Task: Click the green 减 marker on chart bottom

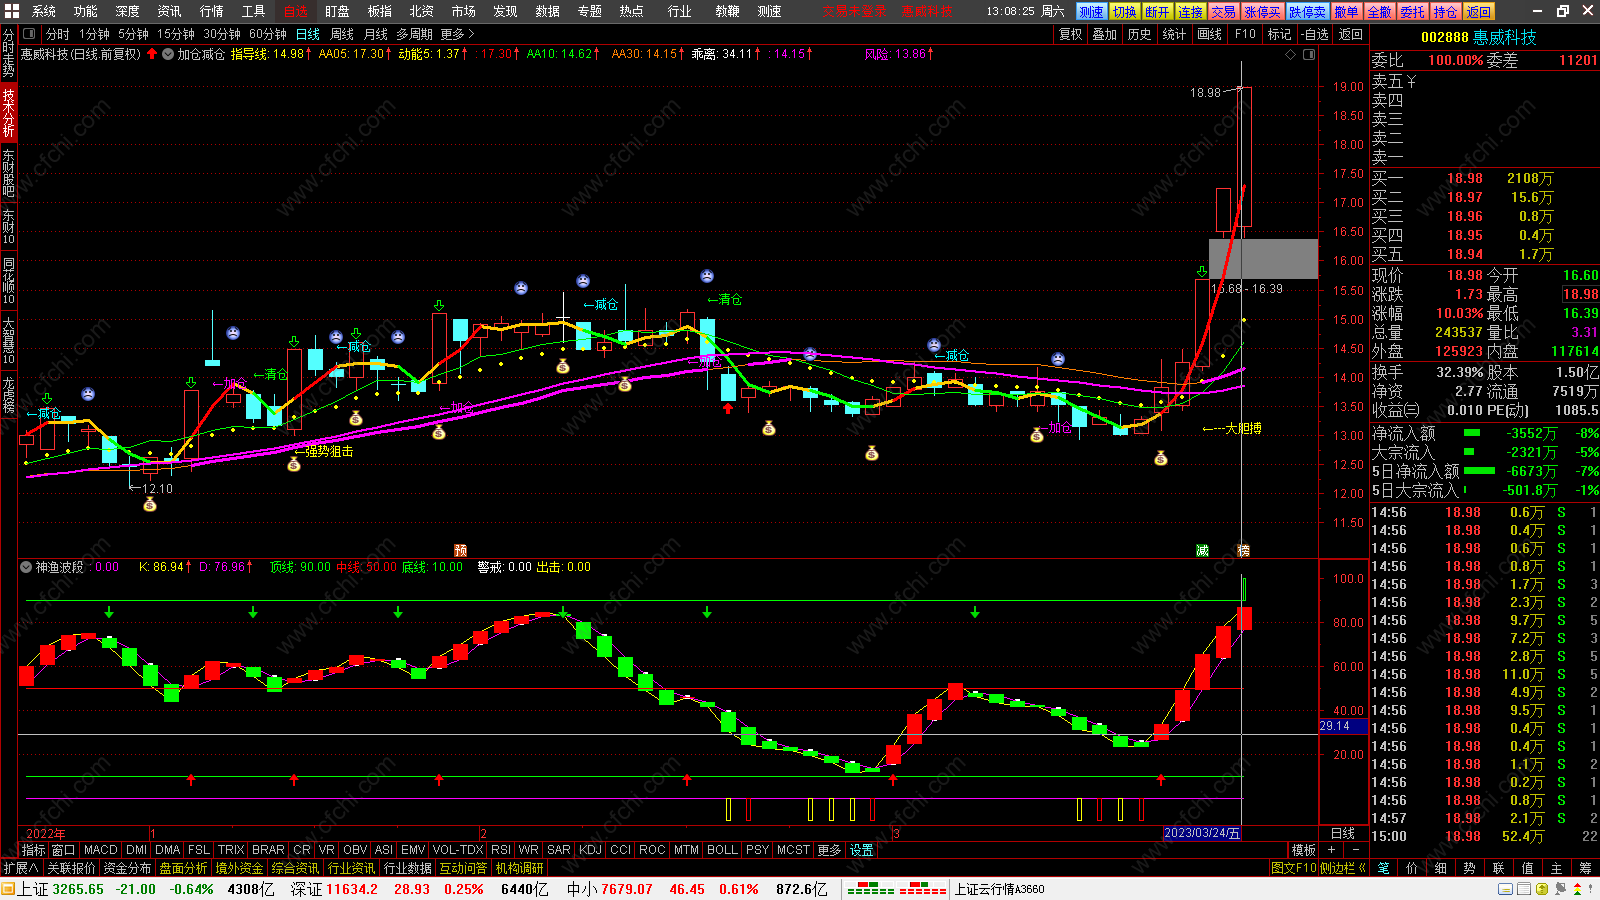Action: (1202, 551)
